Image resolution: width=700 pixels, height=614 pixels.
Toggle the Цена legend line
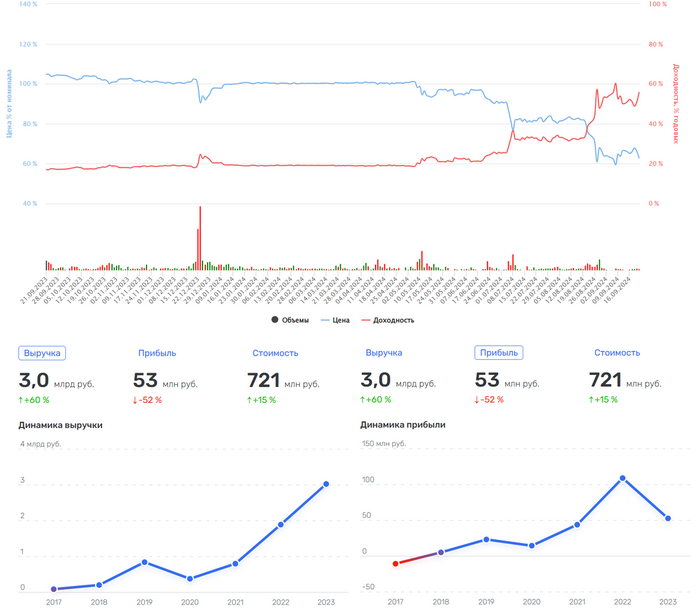[x=325, y=320]
